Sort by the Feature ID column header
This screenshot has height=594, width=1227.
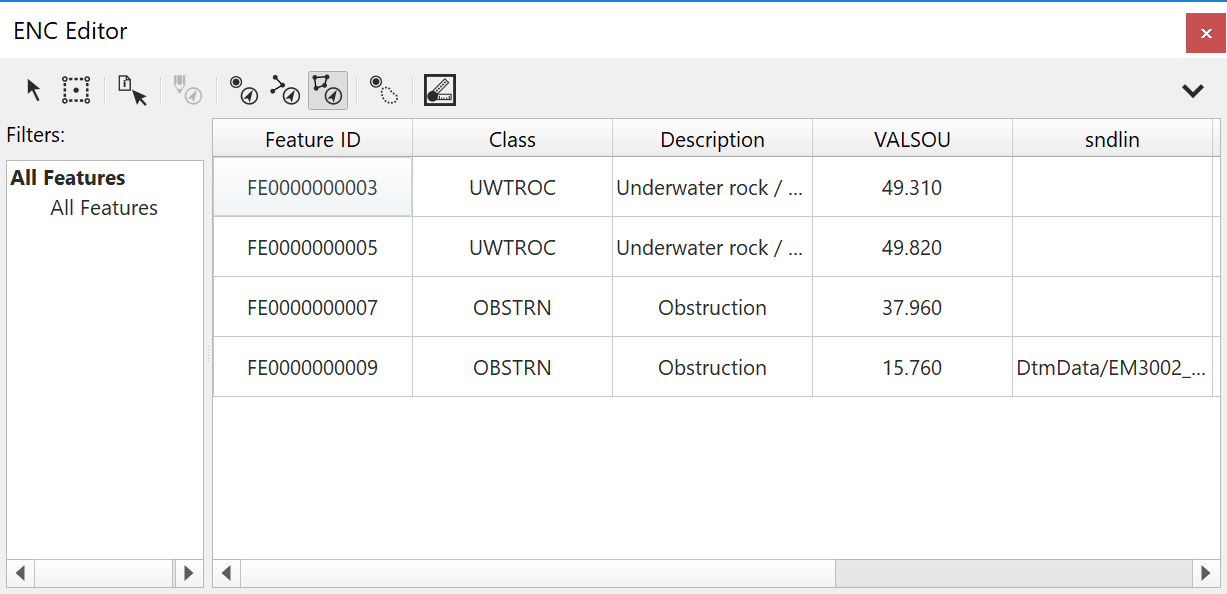pos(313,140)
